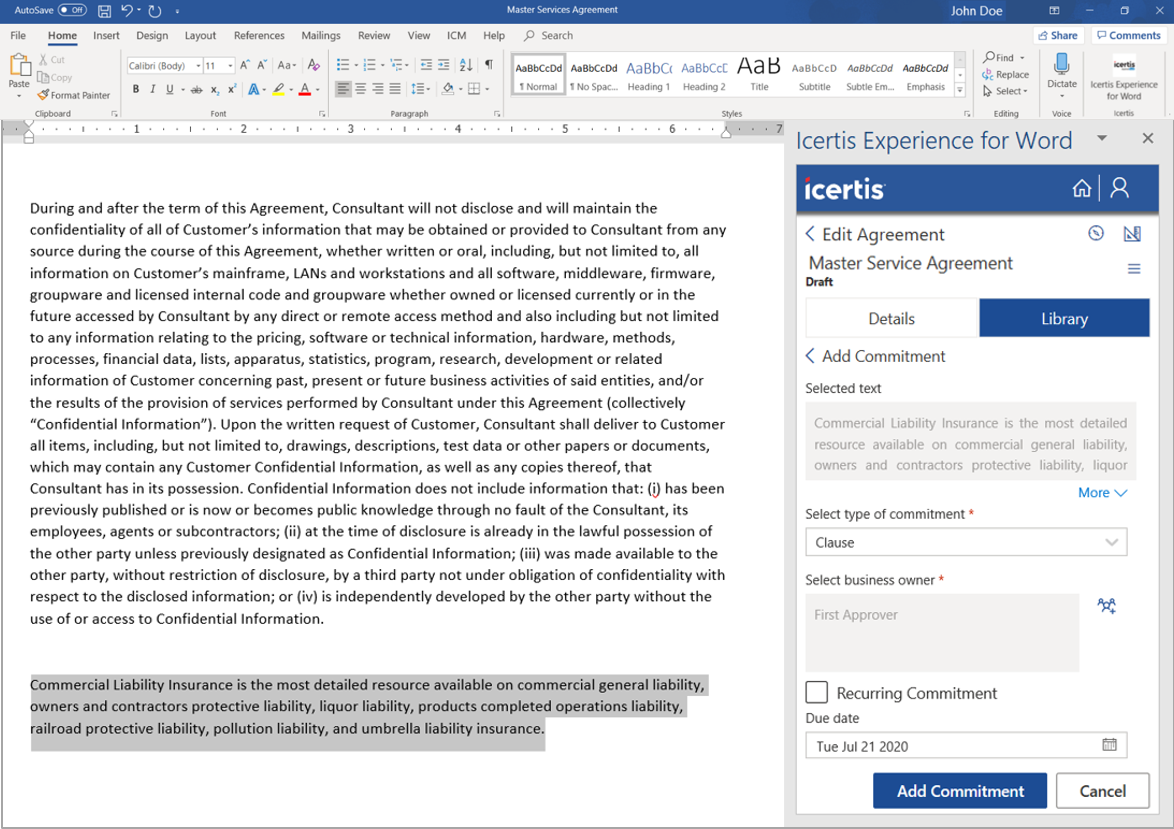Open the Select type of commitment dropdown

point(965,542)
